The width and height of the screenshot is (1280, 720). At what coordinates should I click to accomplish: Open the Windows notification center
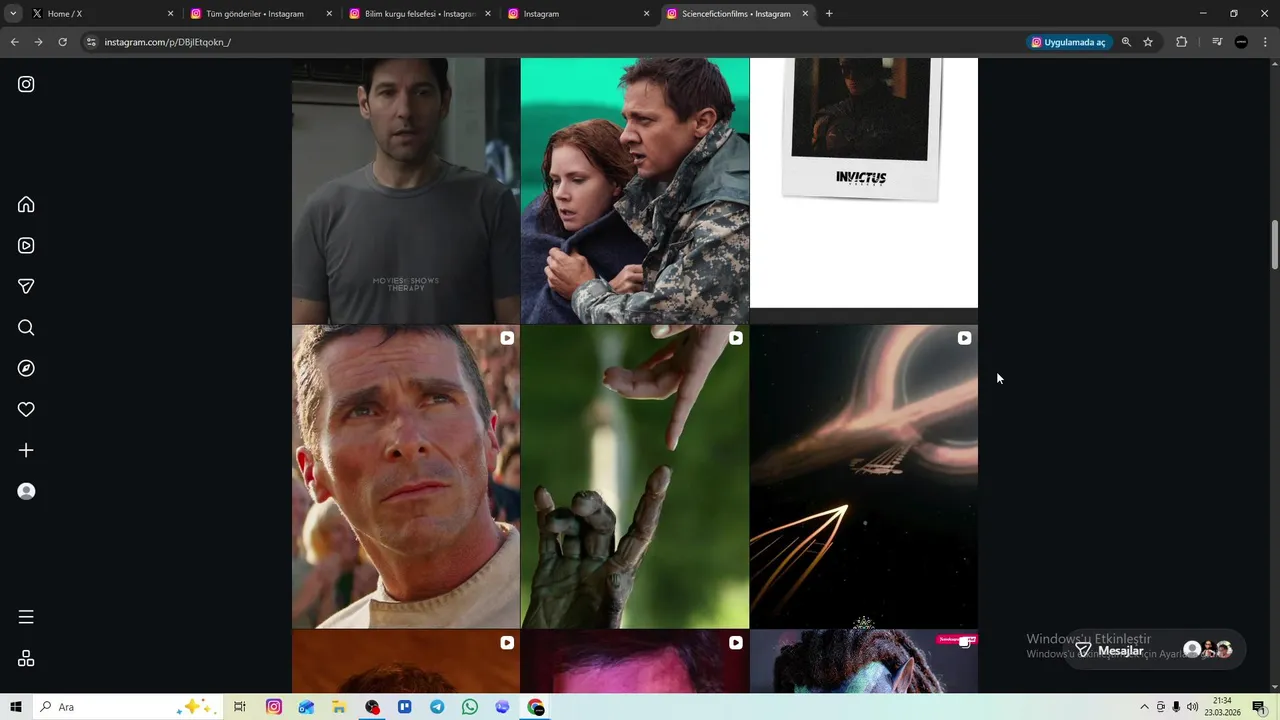[x=1259, y=707]
